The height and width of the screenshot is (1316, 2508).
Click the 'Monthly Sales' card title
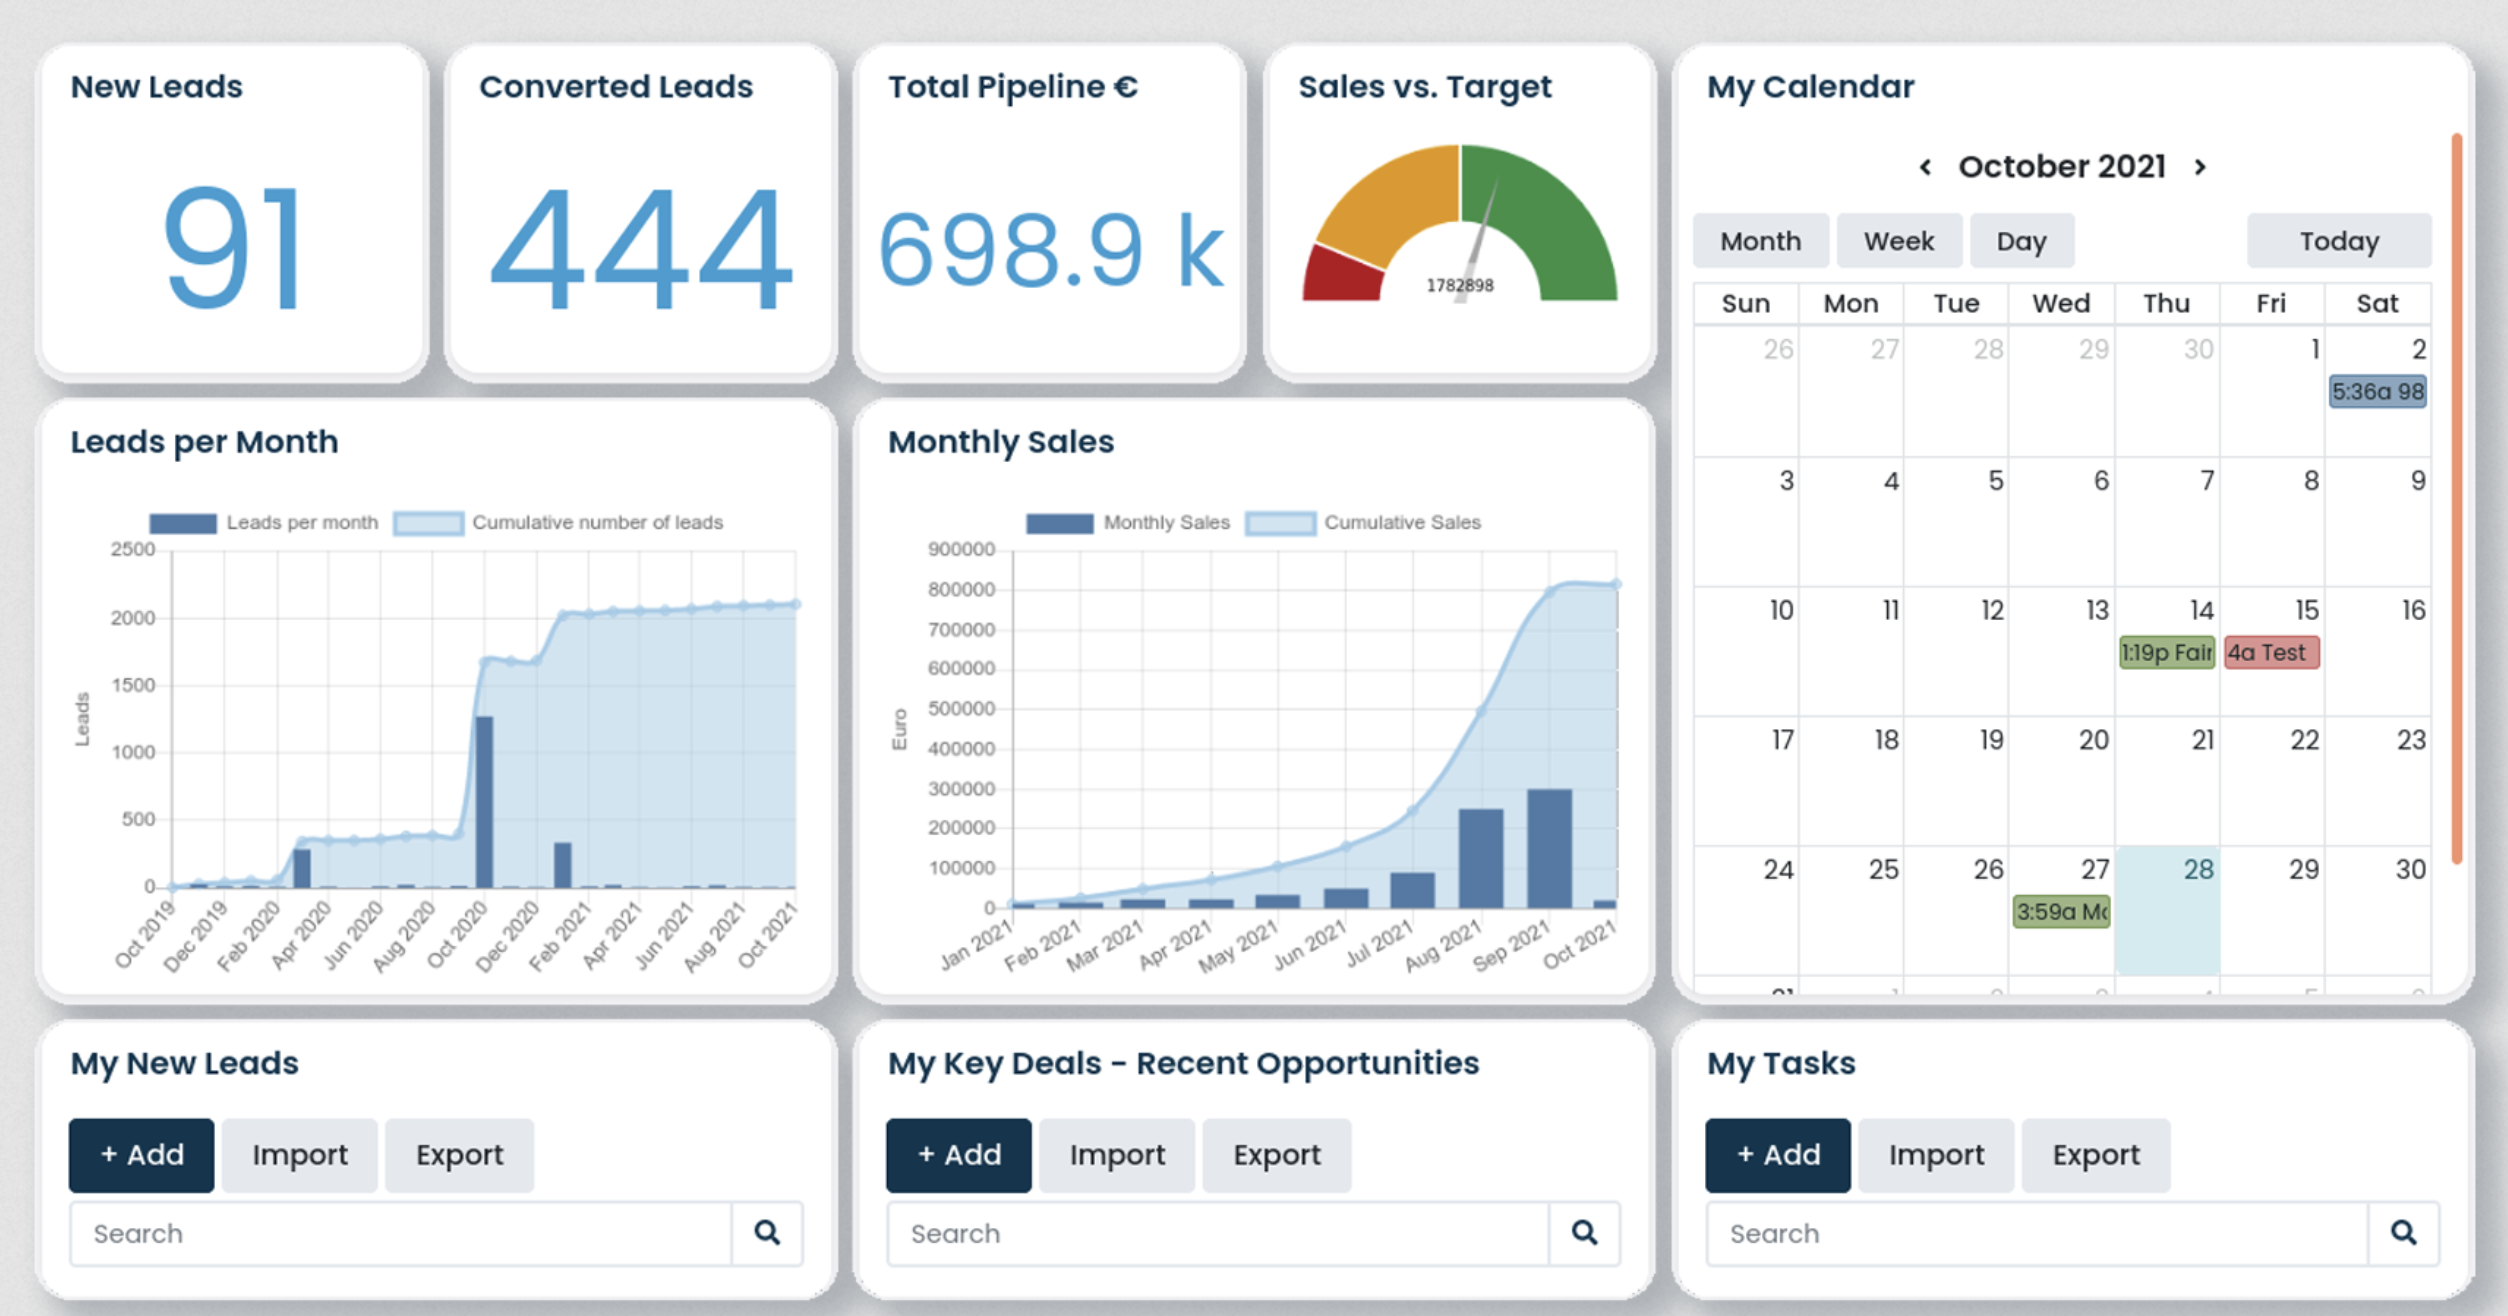[x=1001, y=442]
